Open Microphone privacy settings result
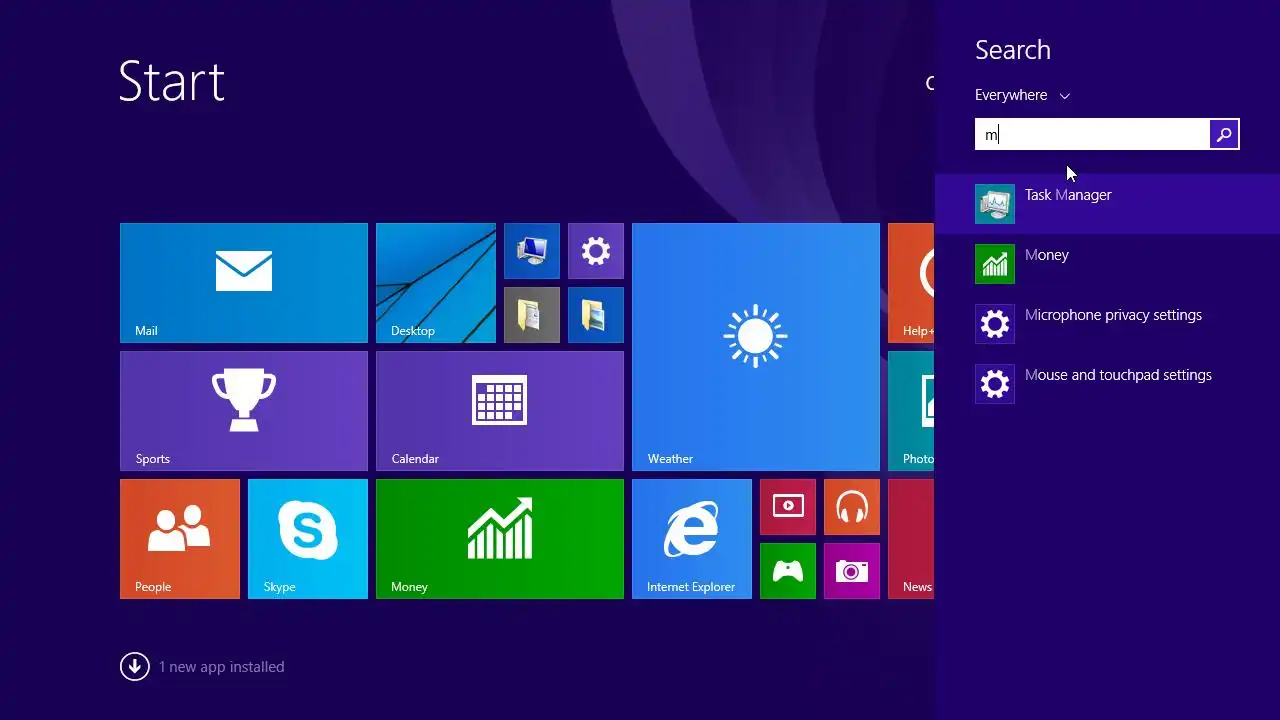1280x720 pixels. (x=1107, y=324)
